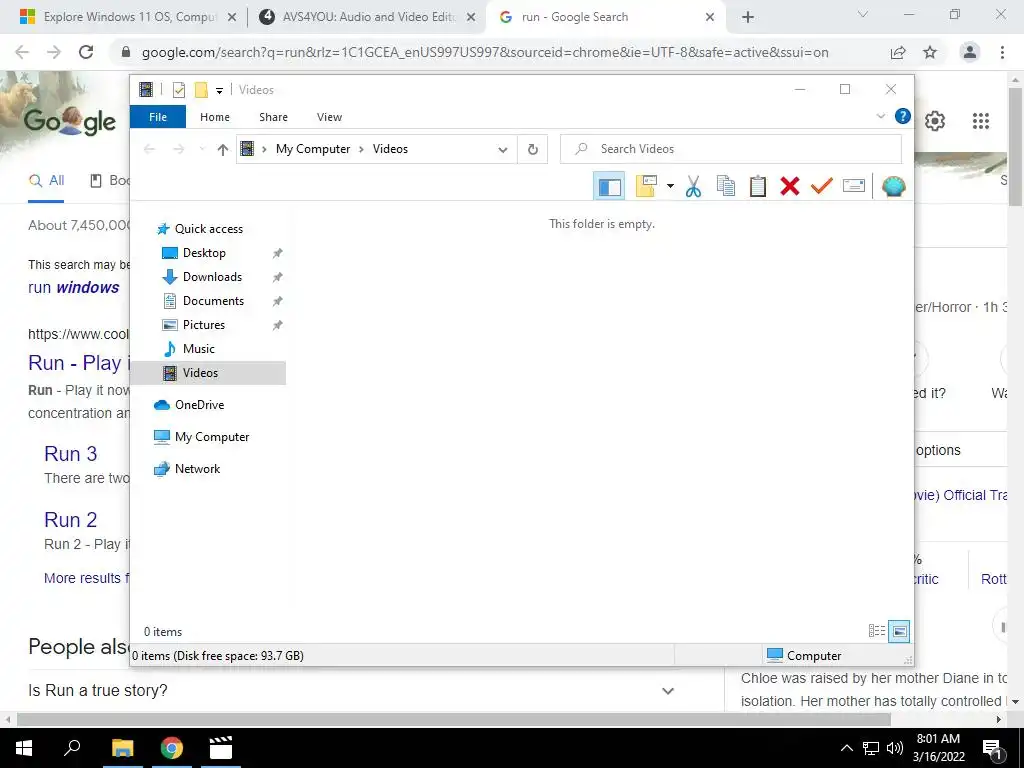The width and height of the screenshot is (1024, 768).
Task: Reload the Chrome page
Action: coord(86,52)
